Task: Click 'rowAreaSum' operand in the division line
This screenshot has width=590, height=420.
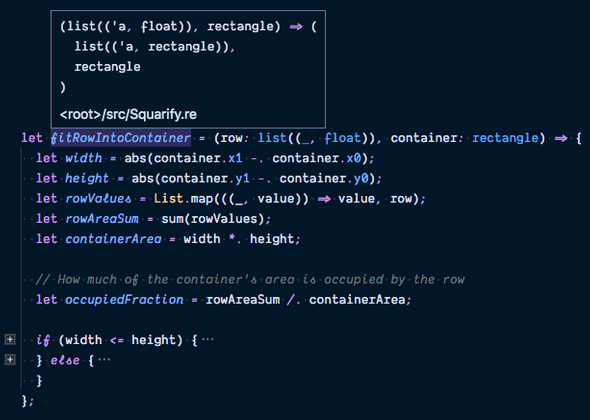Action: pos(242,300)
